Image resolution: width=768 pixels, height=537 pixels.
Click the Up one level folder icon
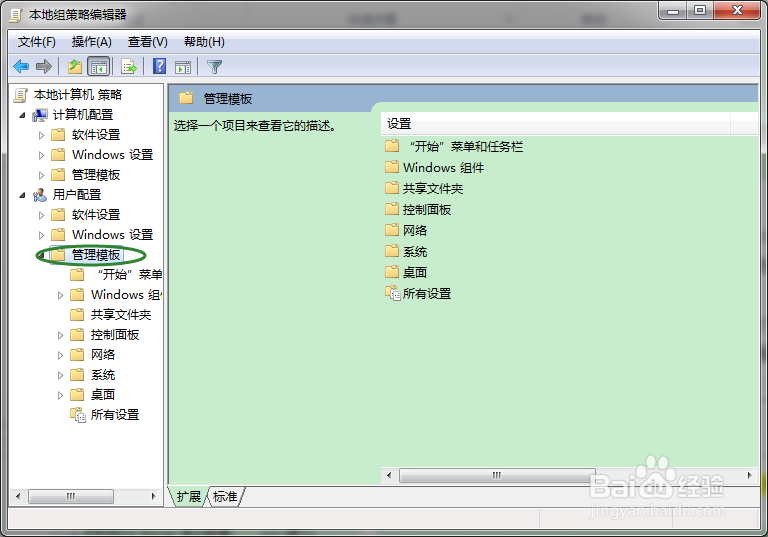75,66
